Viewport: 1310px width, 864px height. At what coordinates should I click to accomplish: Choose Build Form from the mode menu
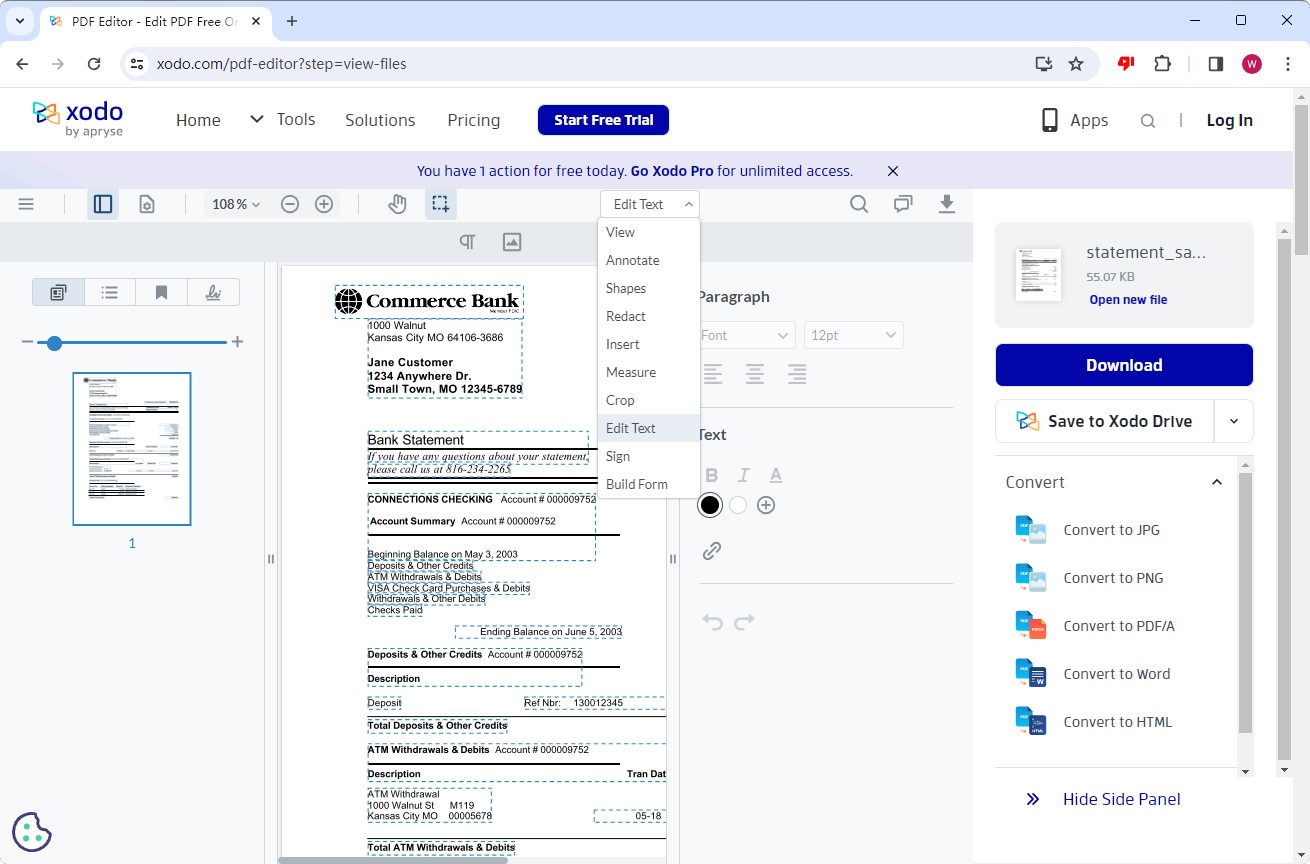[x=649, y=484]
